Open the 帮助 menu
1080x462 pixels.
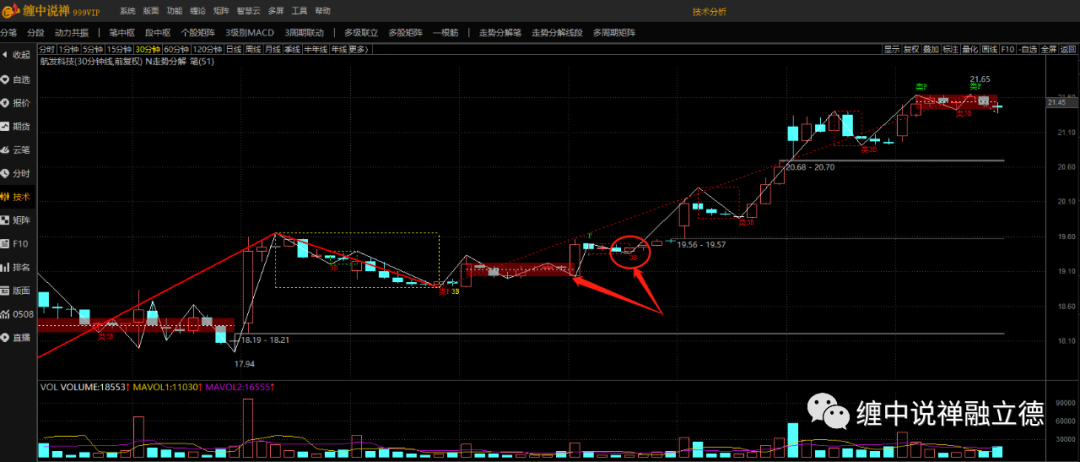pos(322,12)
